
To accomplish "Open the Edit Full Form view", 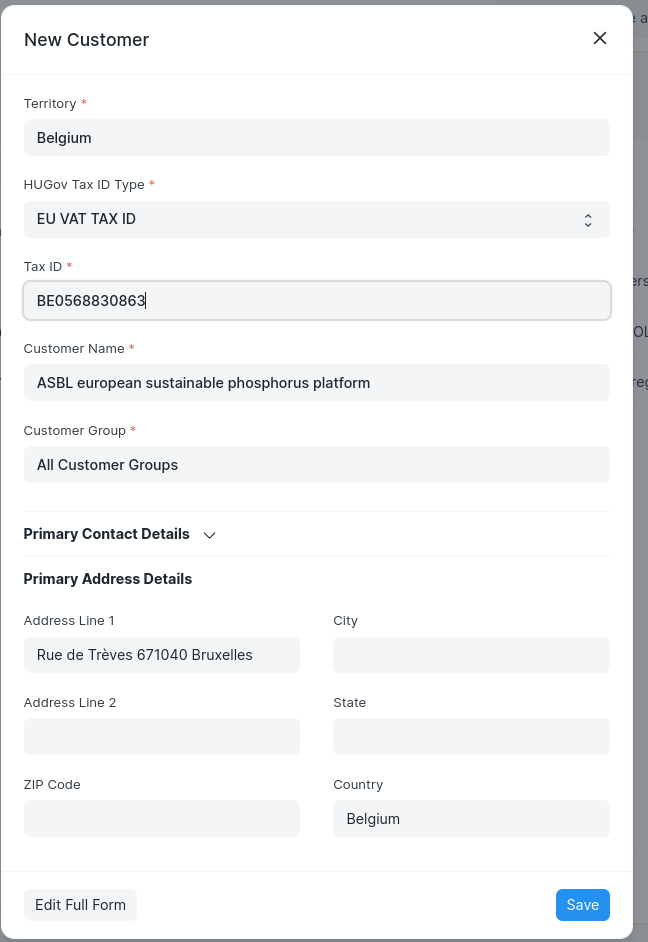I will [80, 904].
